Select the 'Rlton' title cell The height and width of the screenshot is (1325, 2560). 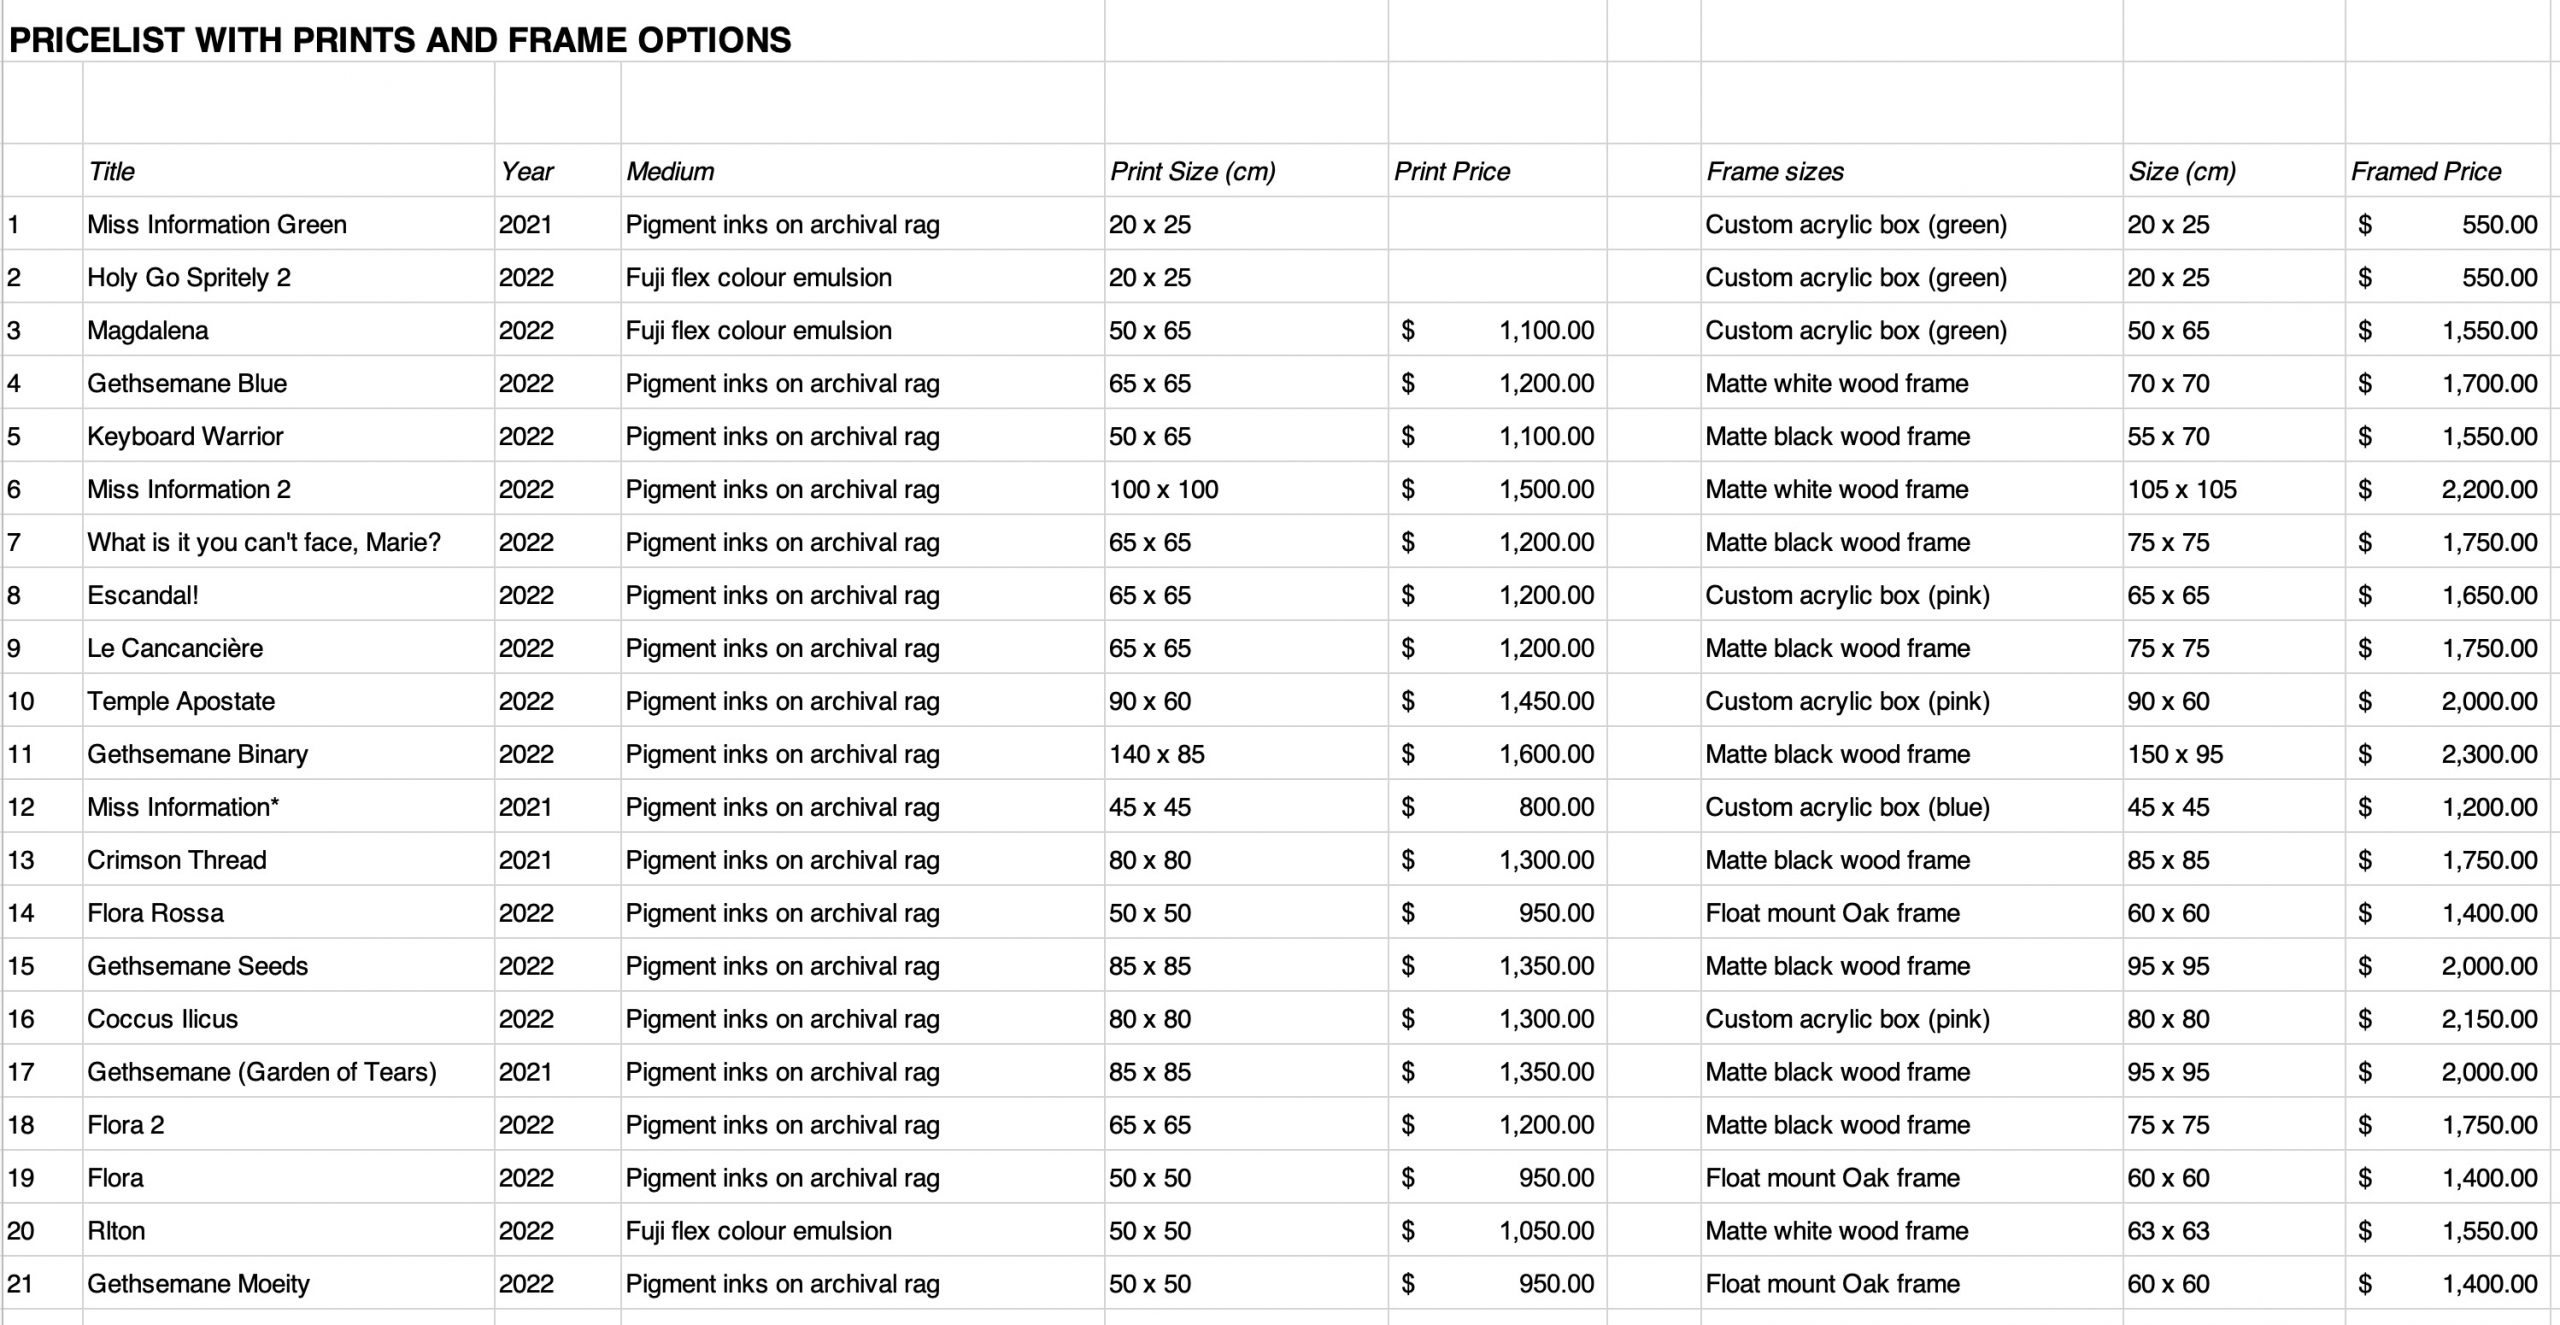tap(288, 1231)
